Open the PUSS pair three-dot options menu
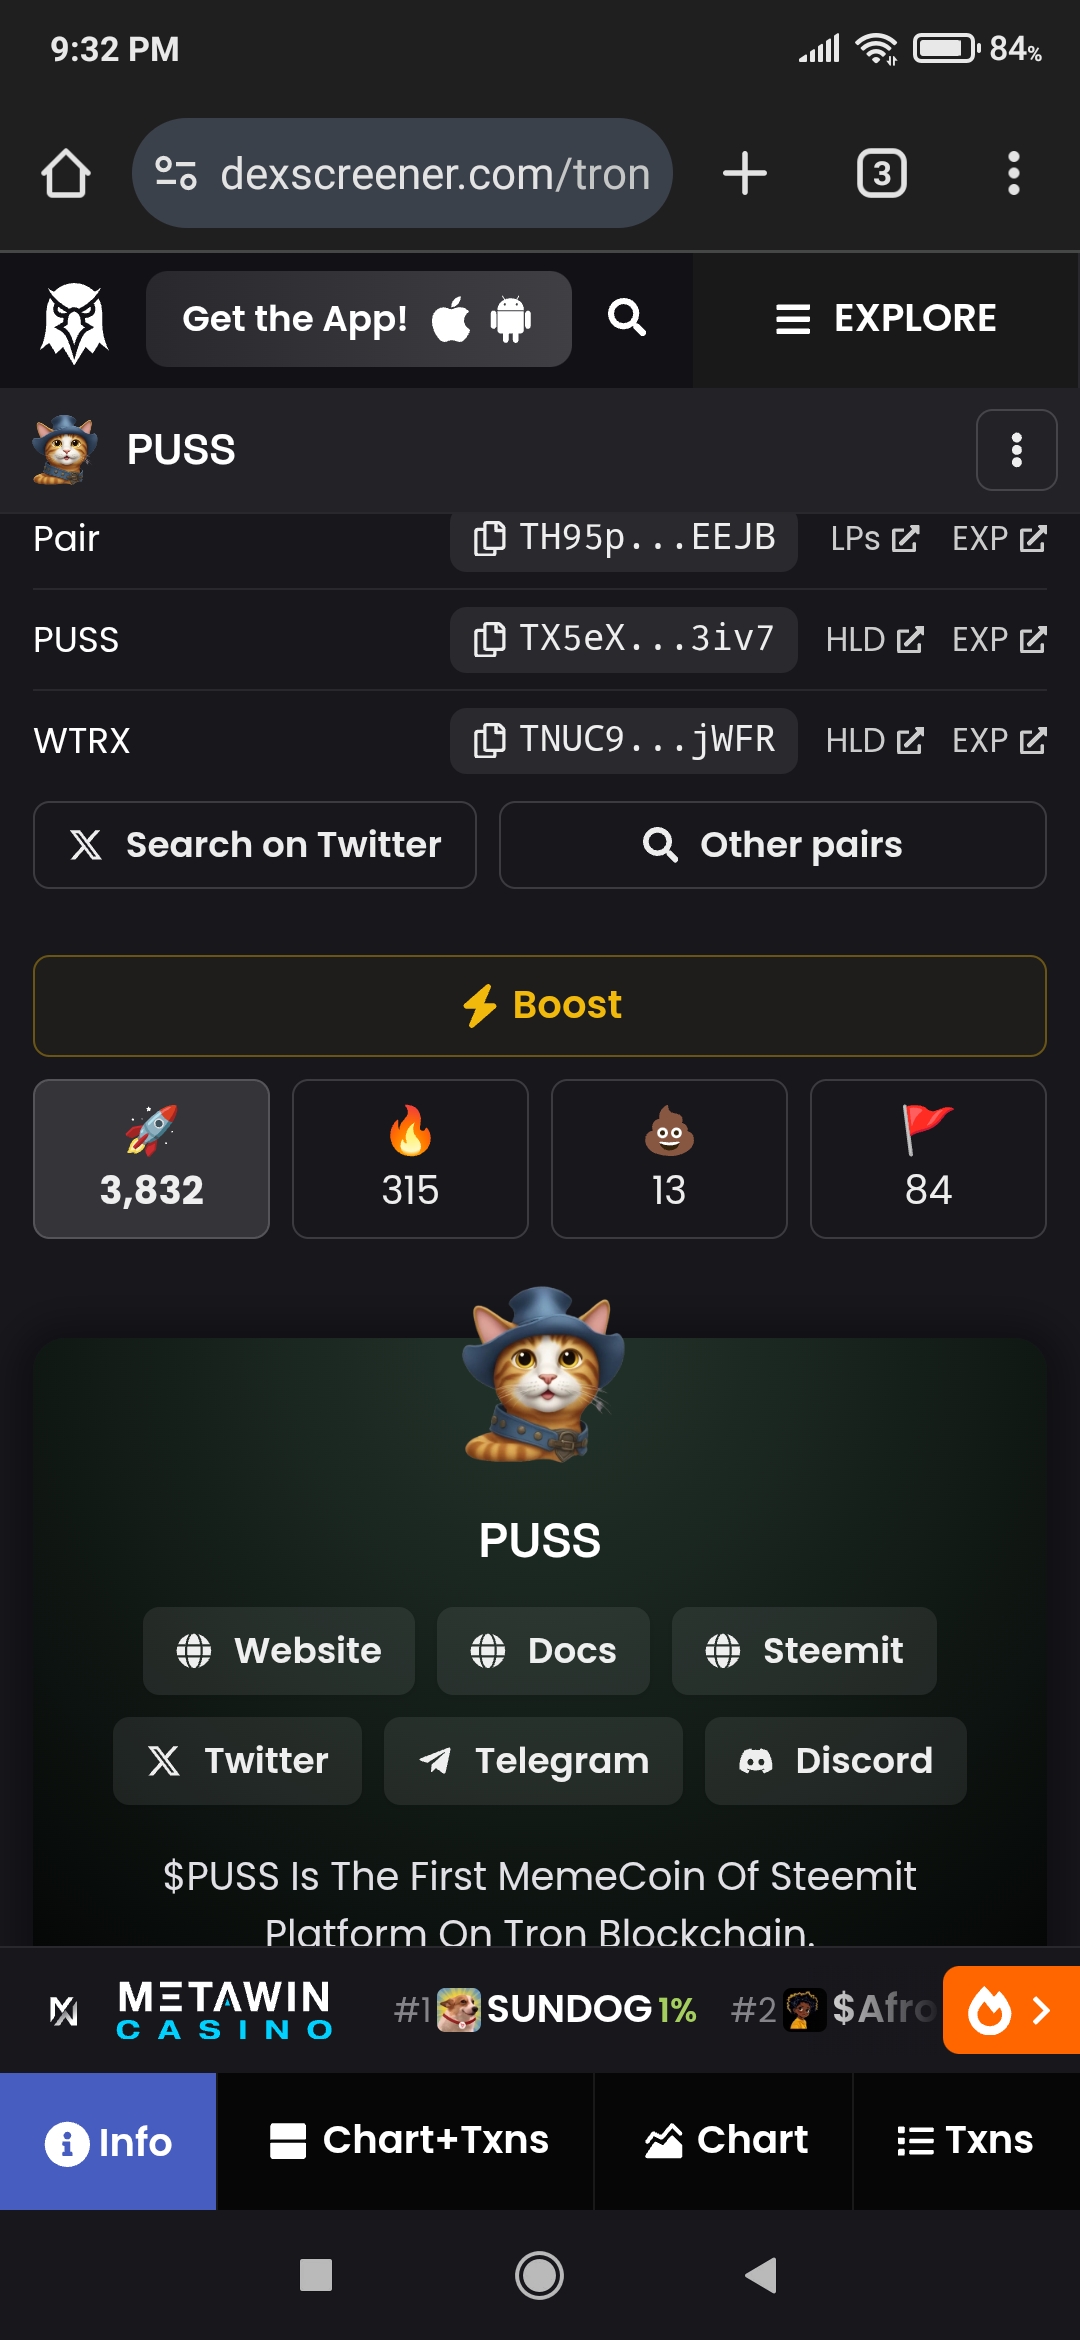Viewport: 1080px width, 2340px height. coord(1016,450)
